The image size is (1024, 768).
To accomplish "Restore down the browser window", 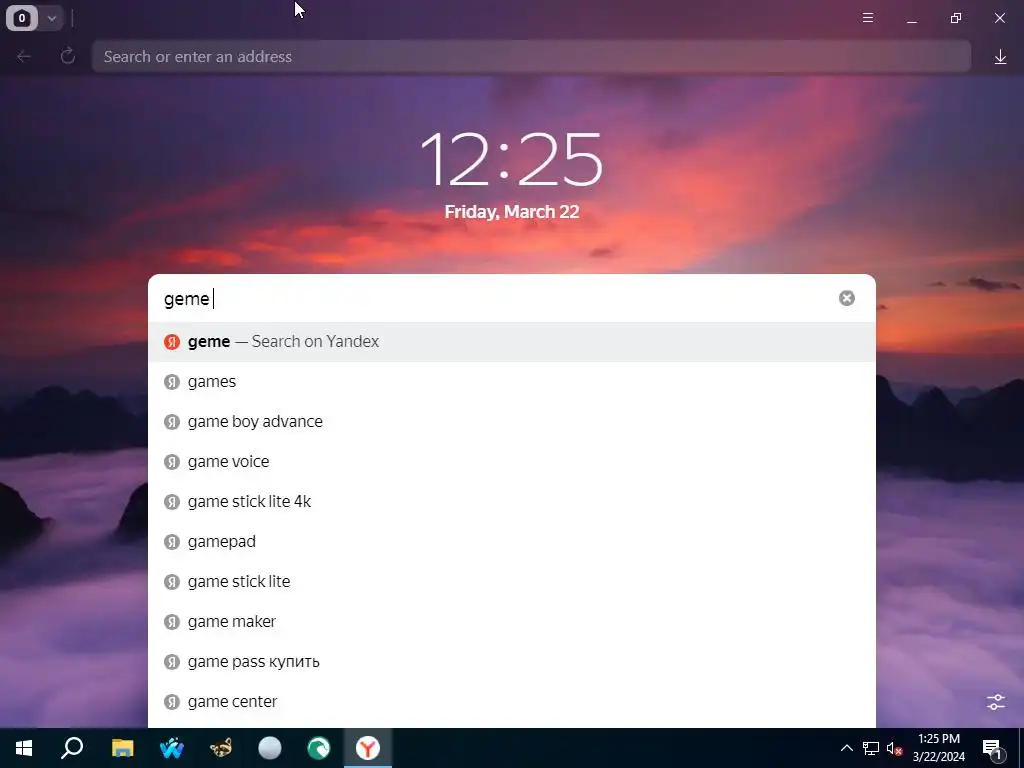I will 956,18.
